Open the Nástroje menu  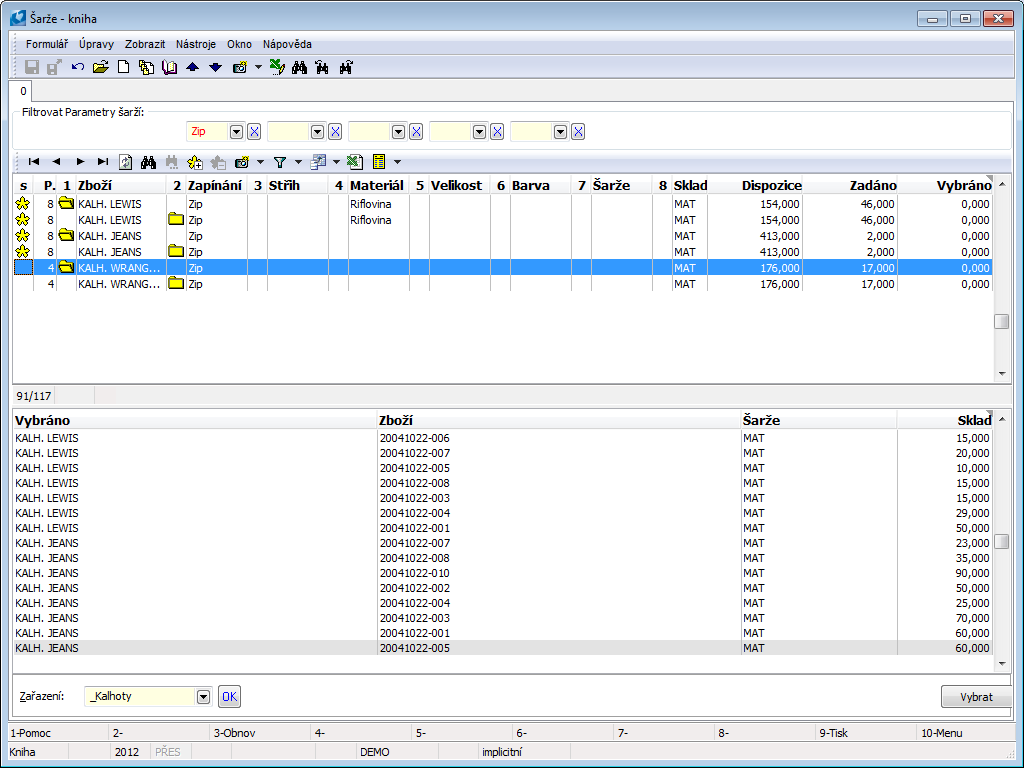point(196,44)
